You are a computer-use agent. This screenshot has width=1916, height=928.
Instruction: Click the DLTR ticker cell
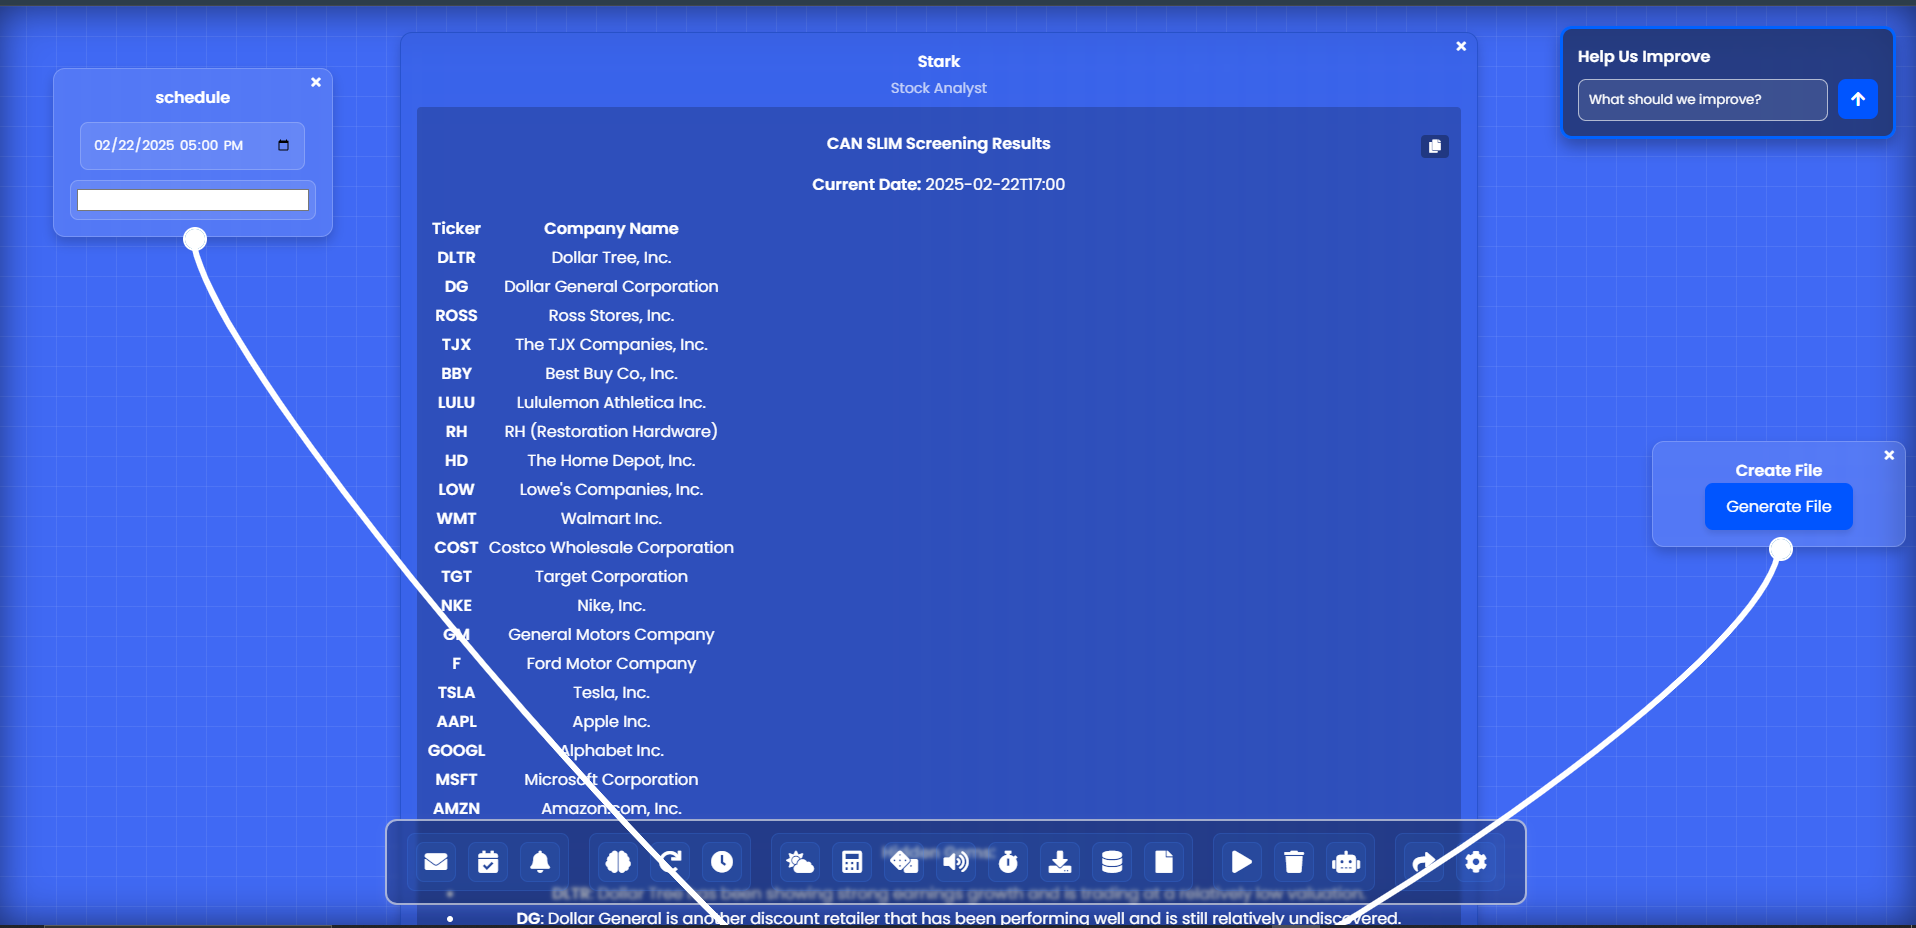[x=456, y=258]
